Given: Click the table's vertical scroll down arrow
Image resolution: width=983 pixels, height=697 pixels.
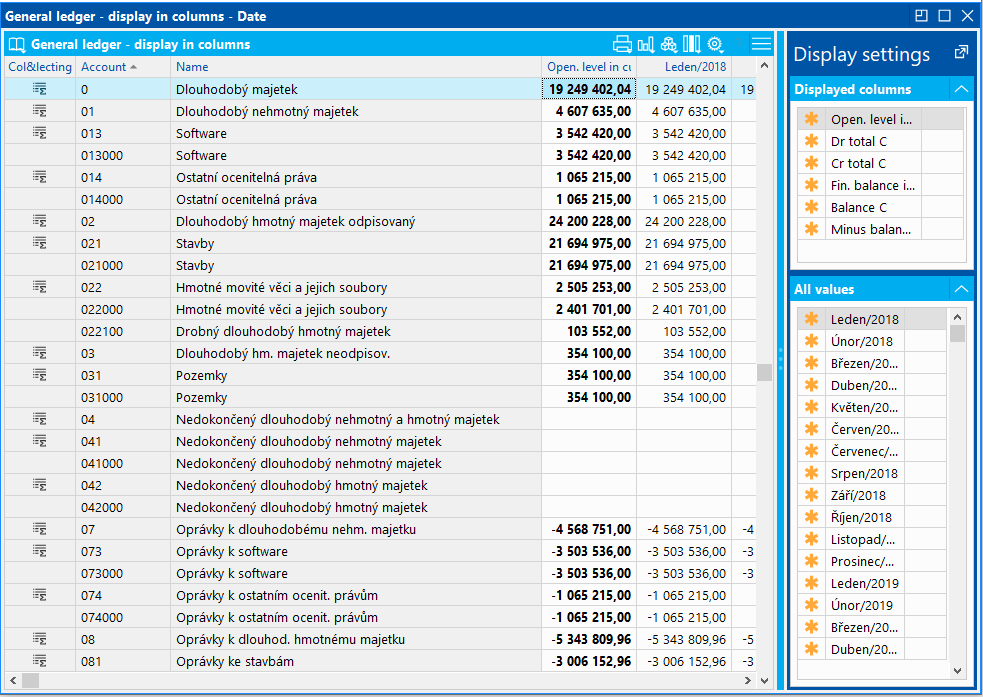Looking at the screenshot, I should point(764,680).
